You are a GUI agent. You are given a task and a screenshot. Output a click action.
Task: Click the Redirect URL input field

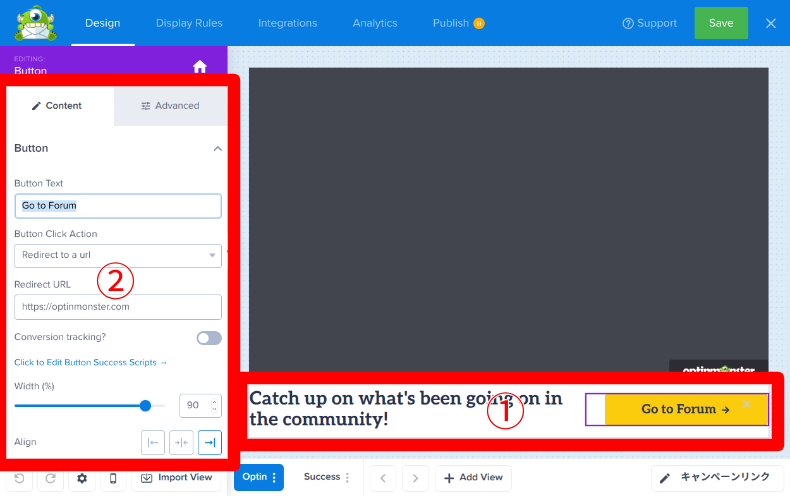(x=118, y=307)
